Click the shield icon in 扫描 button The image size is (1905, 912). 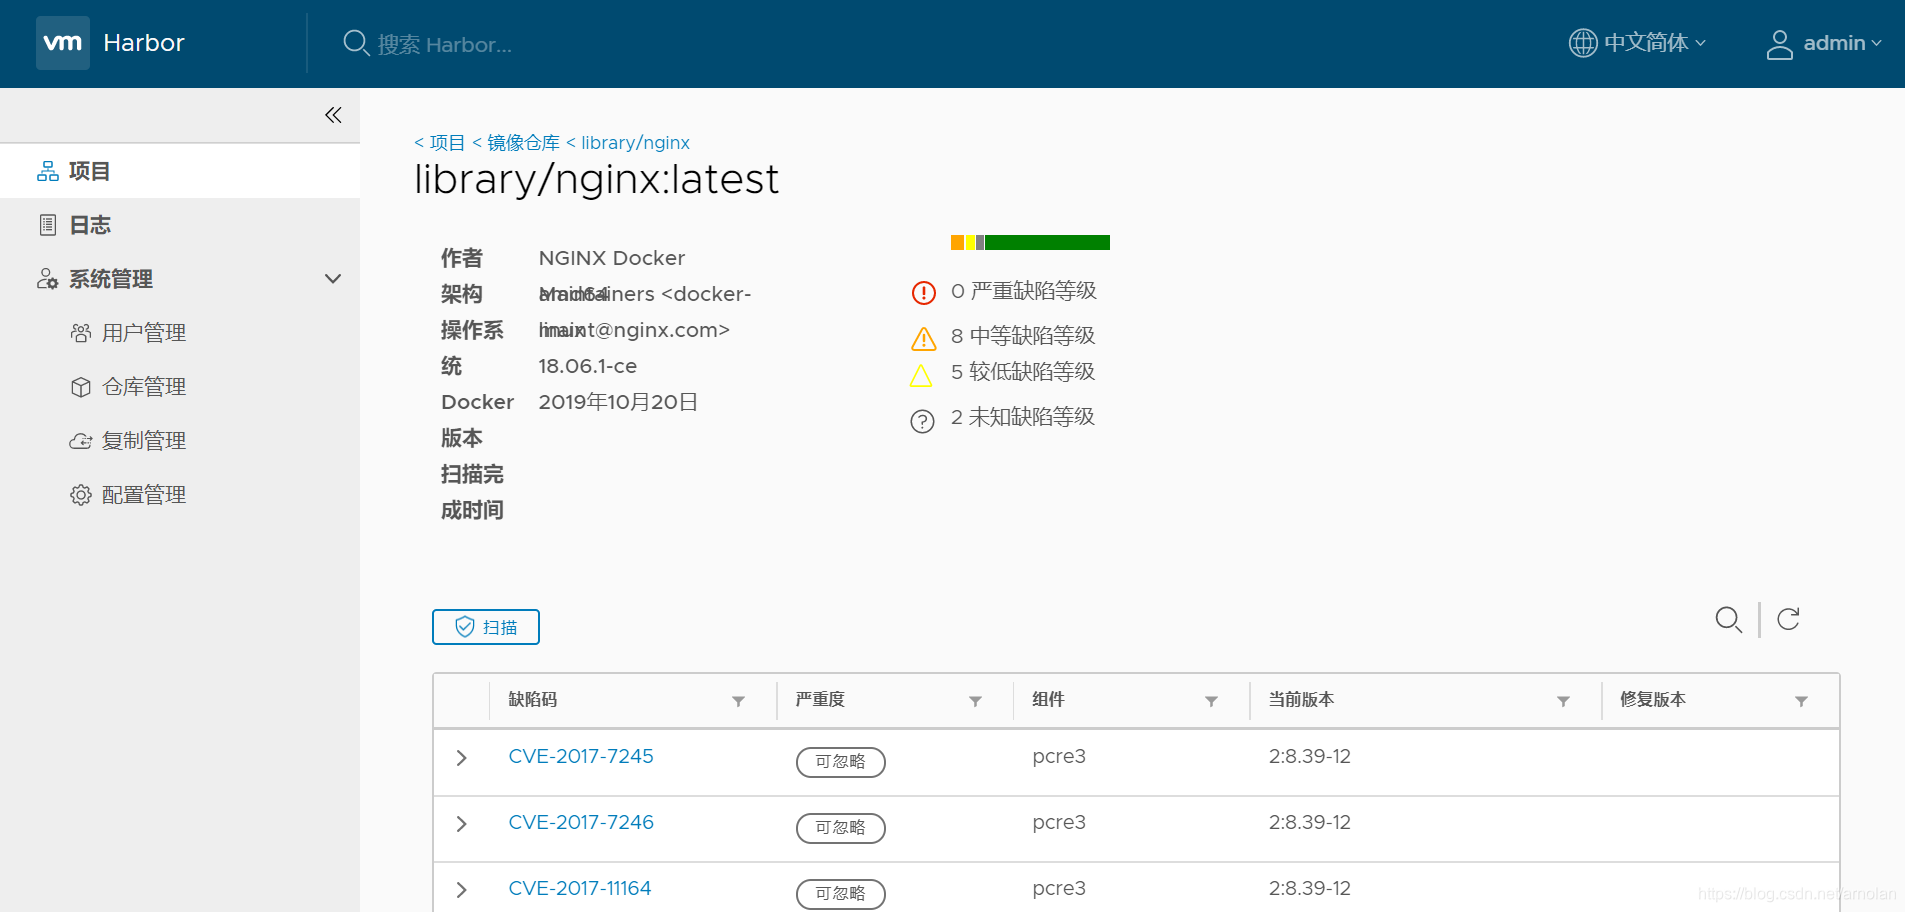click(x=465, y=627)
